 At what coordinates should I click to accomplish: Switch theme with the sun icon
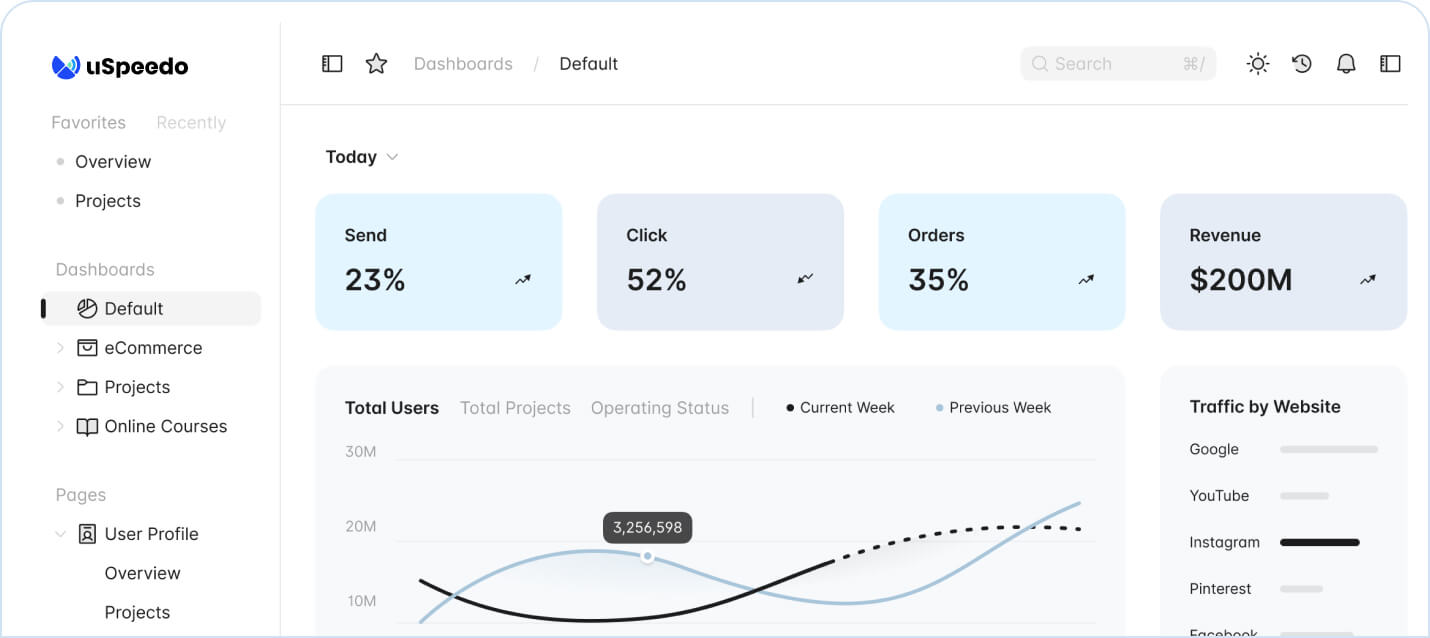[1258, 64]
